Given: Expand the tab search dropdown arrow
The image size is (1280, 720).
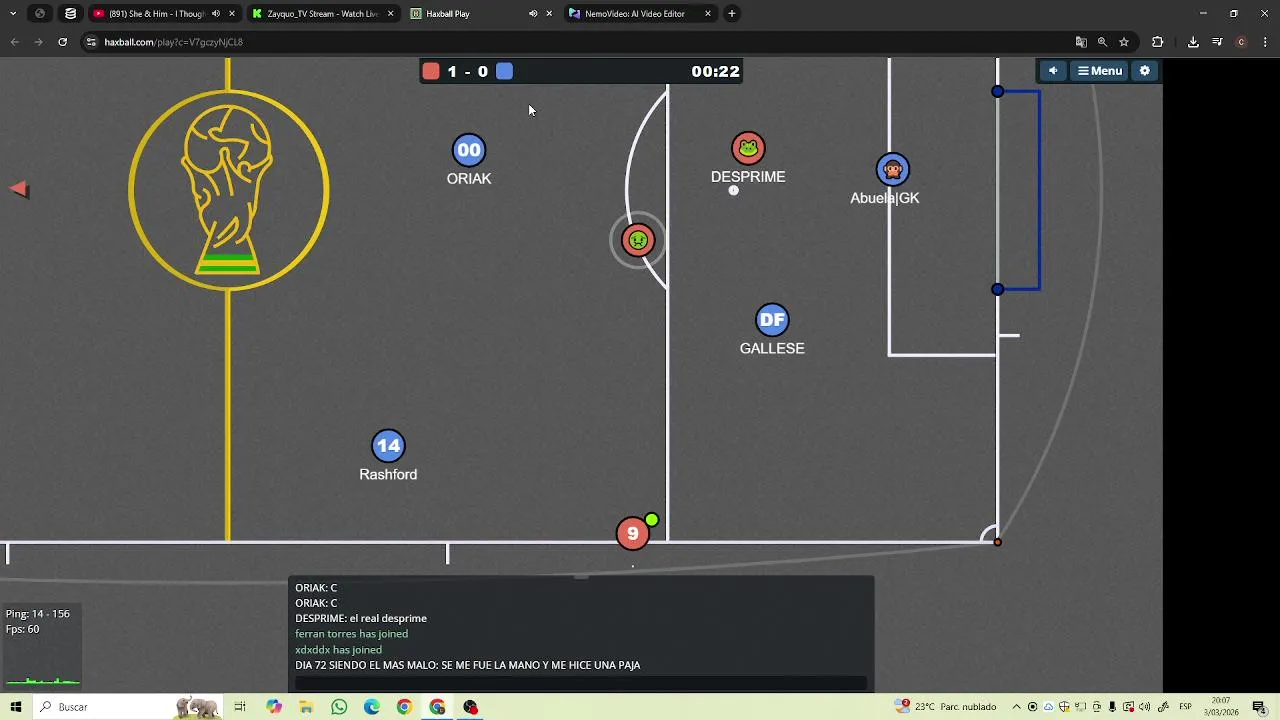Looking at the screenshot, I should click(13, 14).
